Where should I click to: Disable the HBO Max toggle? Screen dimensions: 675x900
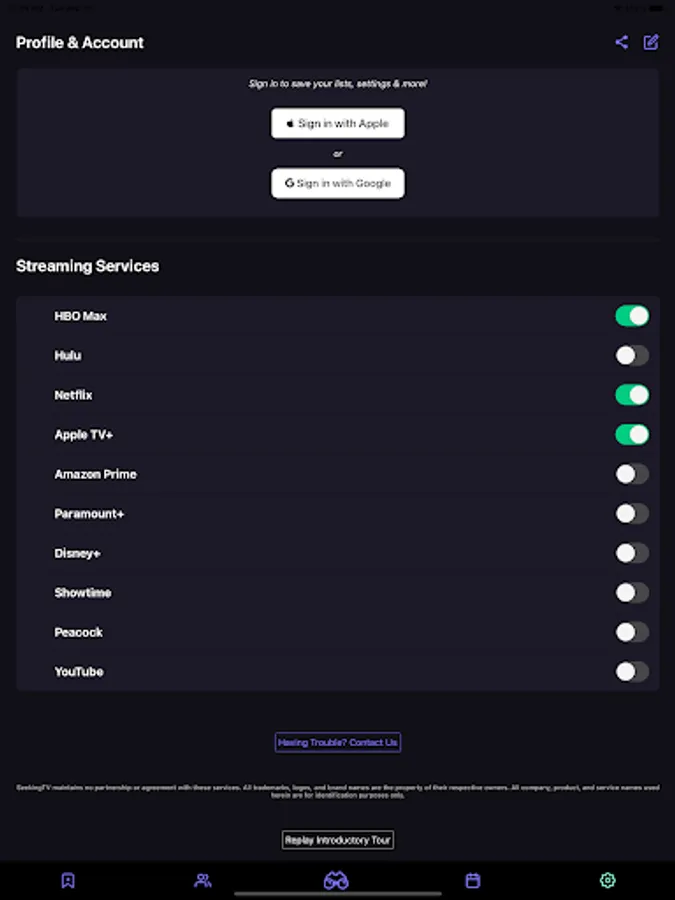pos(632,316)
